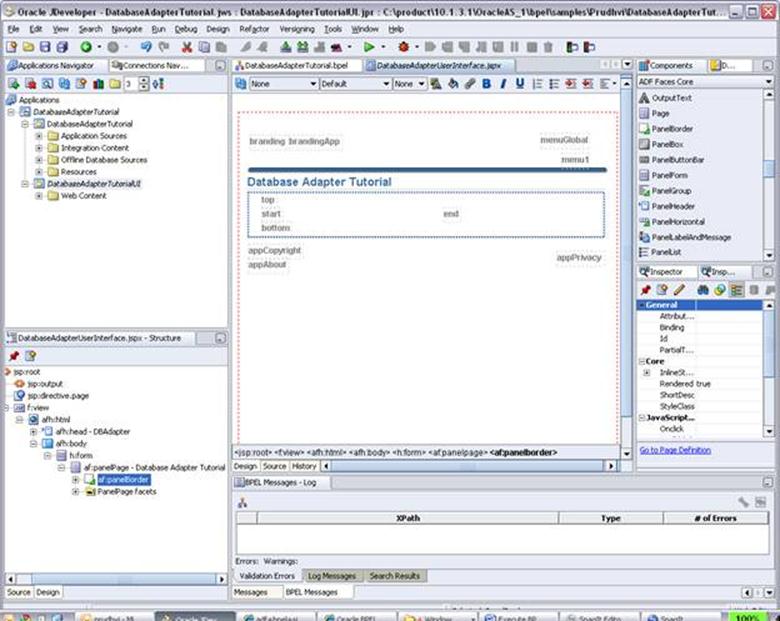Click the green Back navigation icon

pos(86,47)
